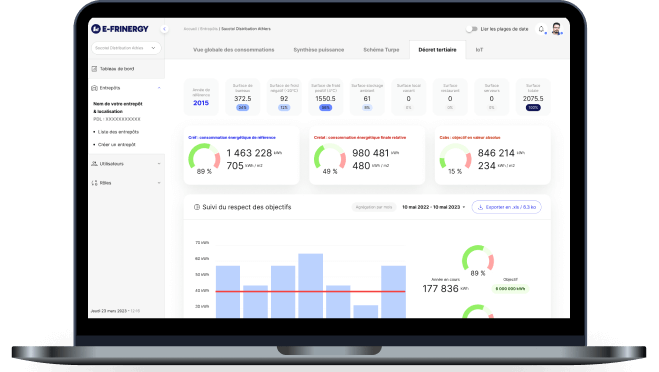
Task: Click the surface value 372.5
Action: click(x=243, y=98)
